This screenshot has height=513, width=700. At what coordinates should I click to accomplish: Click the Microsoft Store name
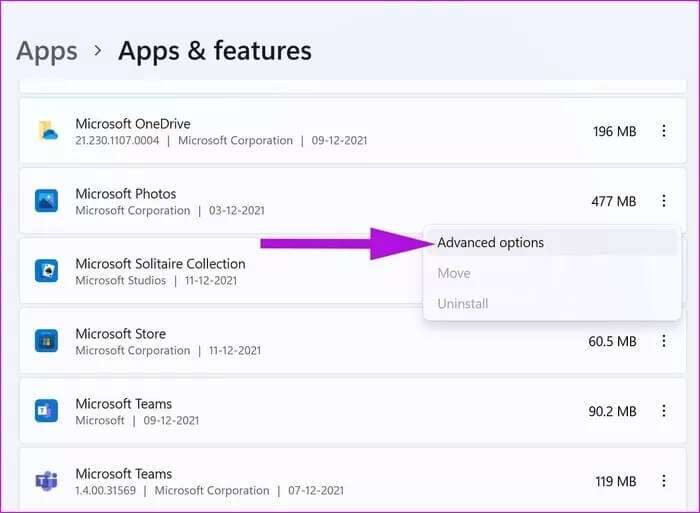(x=121, y=334)
